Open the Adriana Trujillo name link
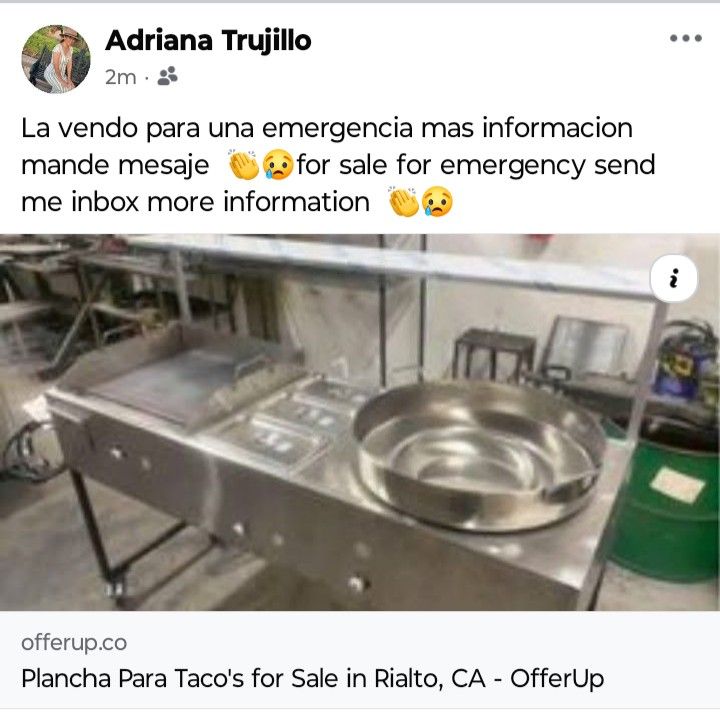This screenshot has height=717, width=720. tap(208, 40)
